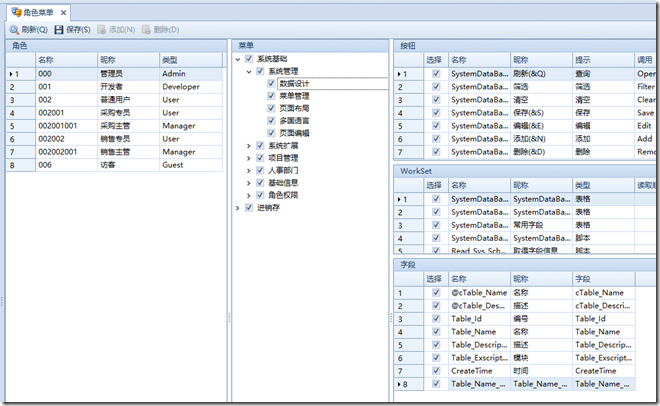660x406 pixels.
Task: Click the 提示 column header in 按钮 grid
Action: pyautogui.click(x=603, y=60)
